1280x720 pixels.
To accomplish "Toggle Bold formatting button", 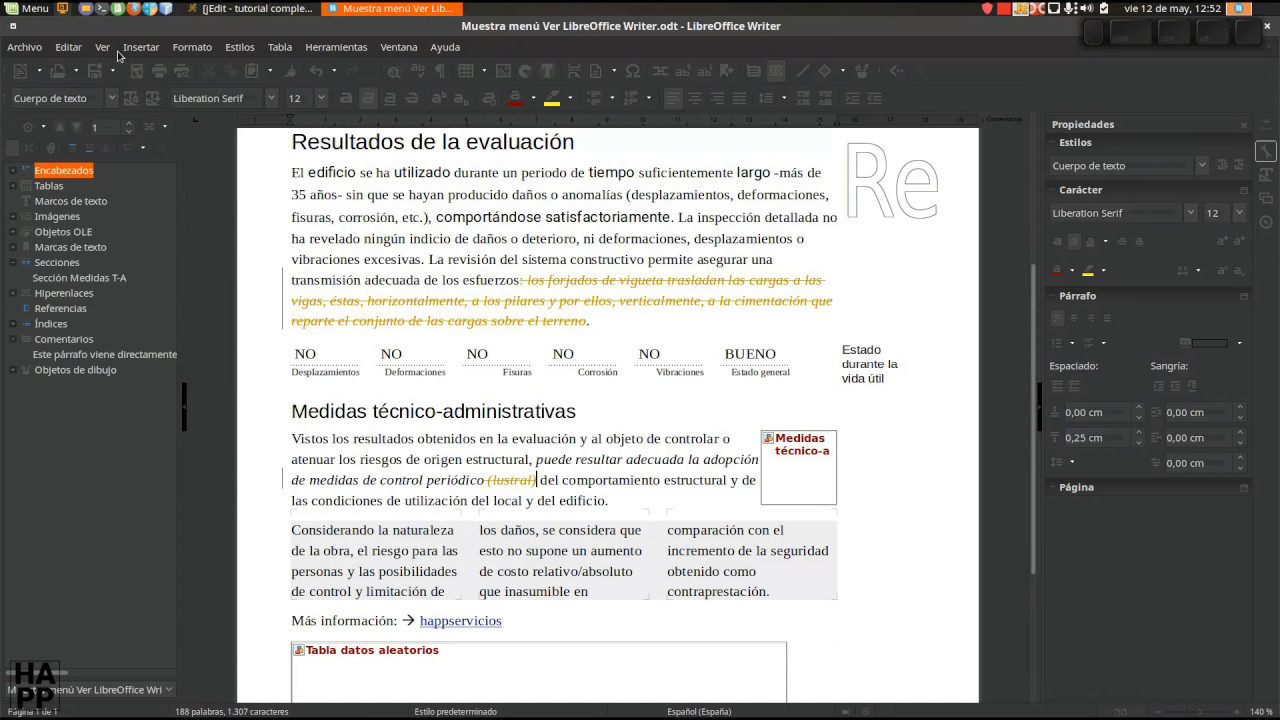I will point(345,98).
